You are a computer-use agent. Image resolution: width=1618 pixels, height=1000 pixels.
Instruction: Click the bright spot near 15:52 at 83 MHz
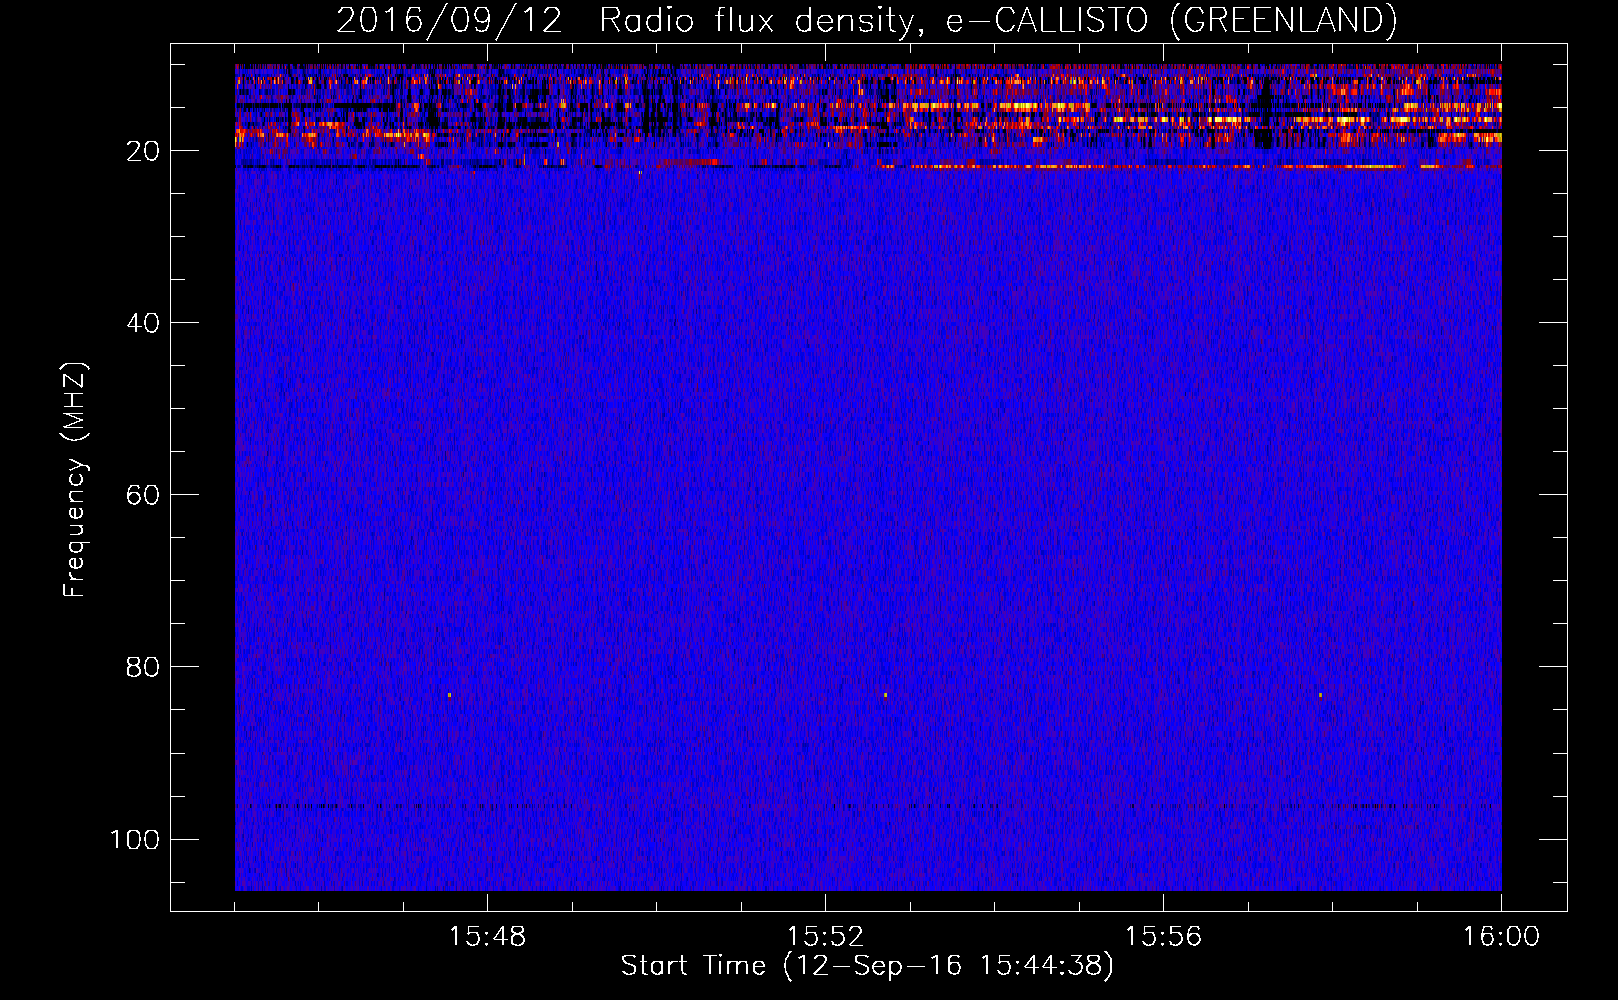coord(885,695)
